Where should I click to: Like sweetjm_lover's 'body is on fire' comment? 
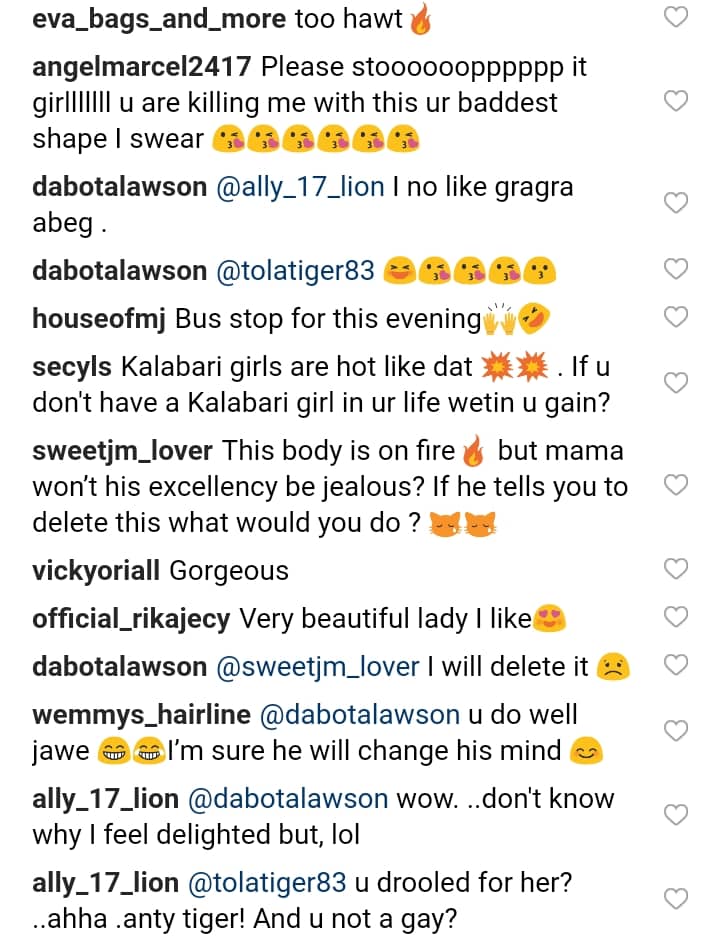677,485
